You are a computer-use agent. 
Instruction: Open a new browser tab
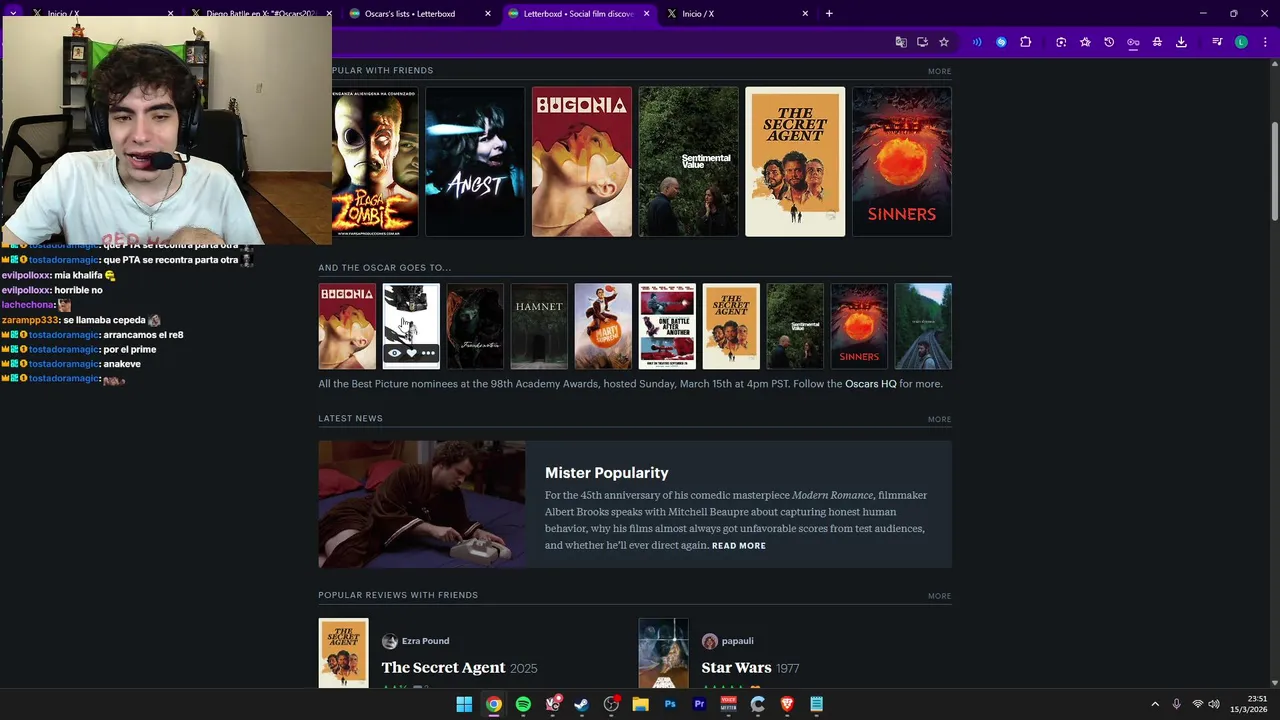(x=829, y=14)
